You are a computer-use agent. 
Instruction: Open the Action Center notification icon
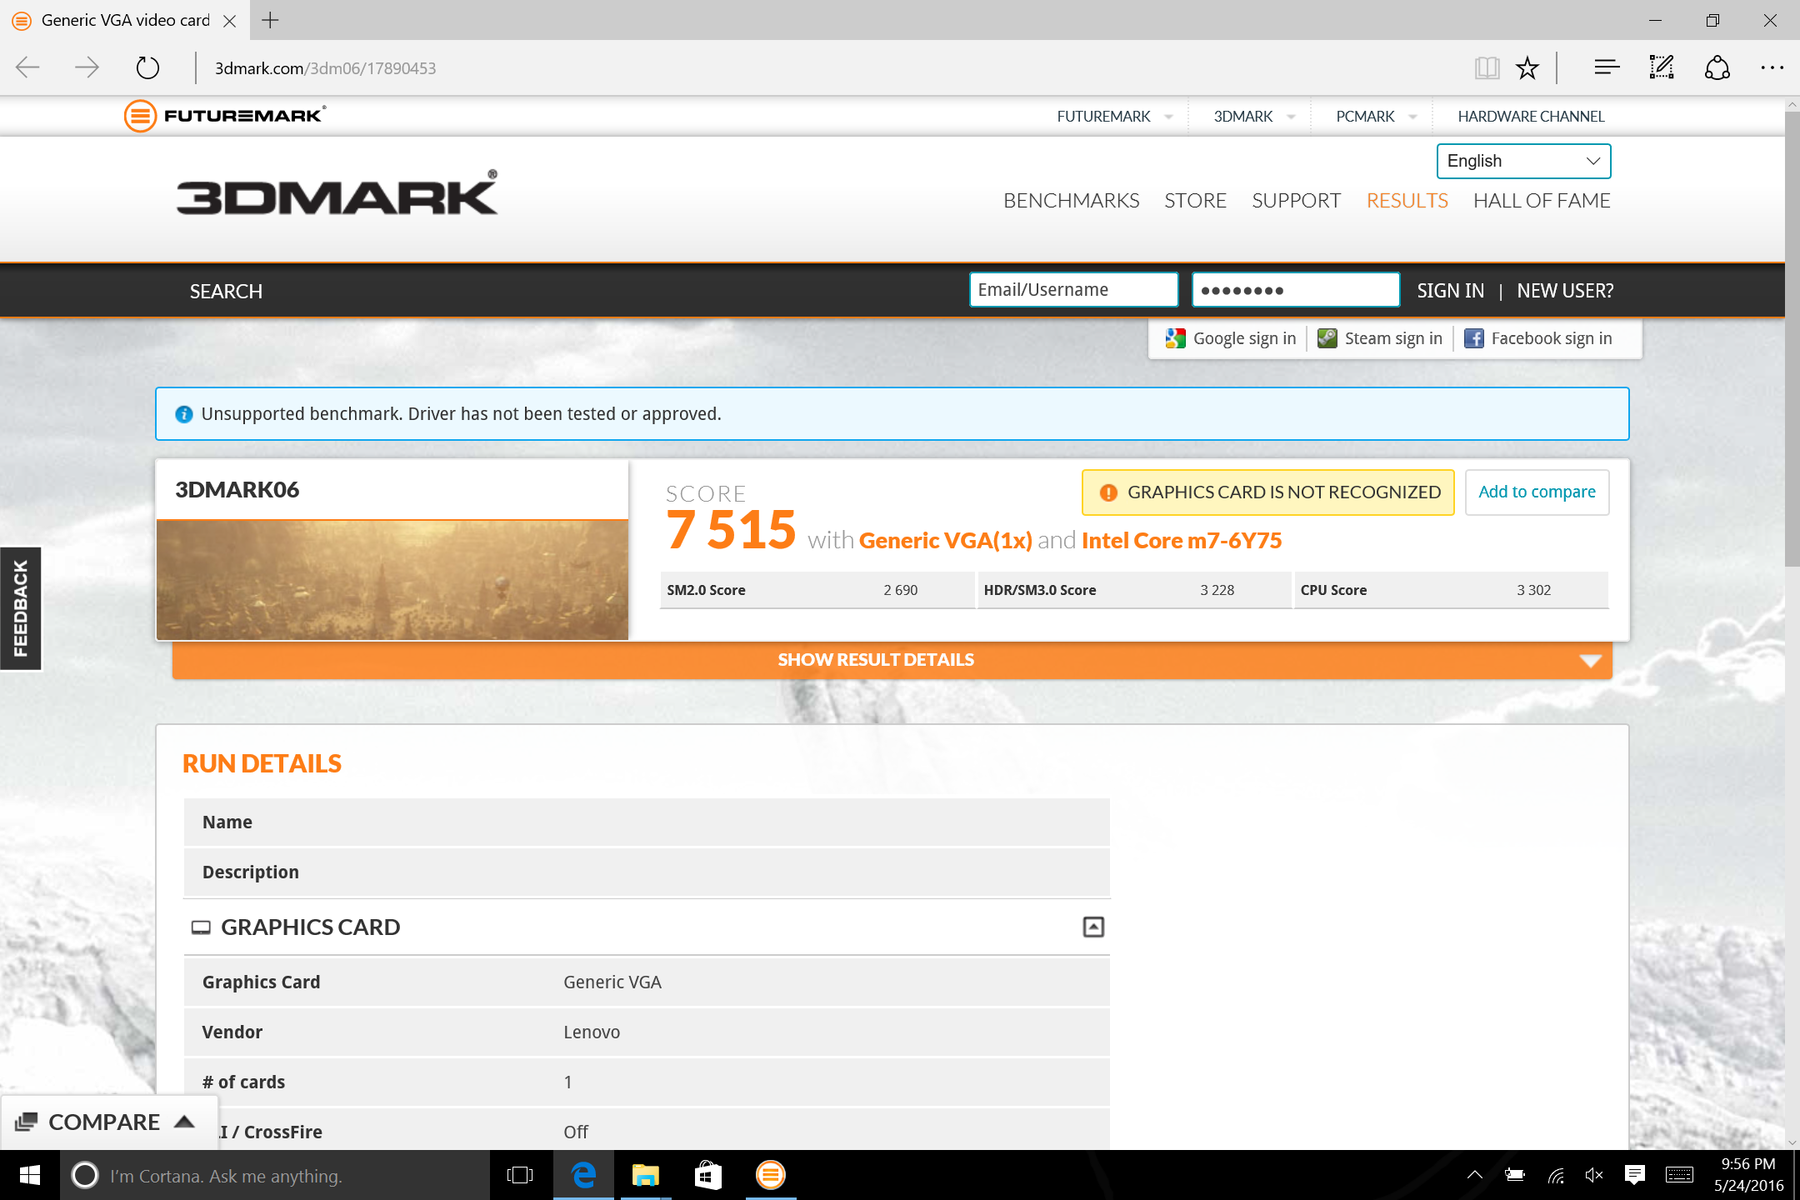tap(1635, 1175)
